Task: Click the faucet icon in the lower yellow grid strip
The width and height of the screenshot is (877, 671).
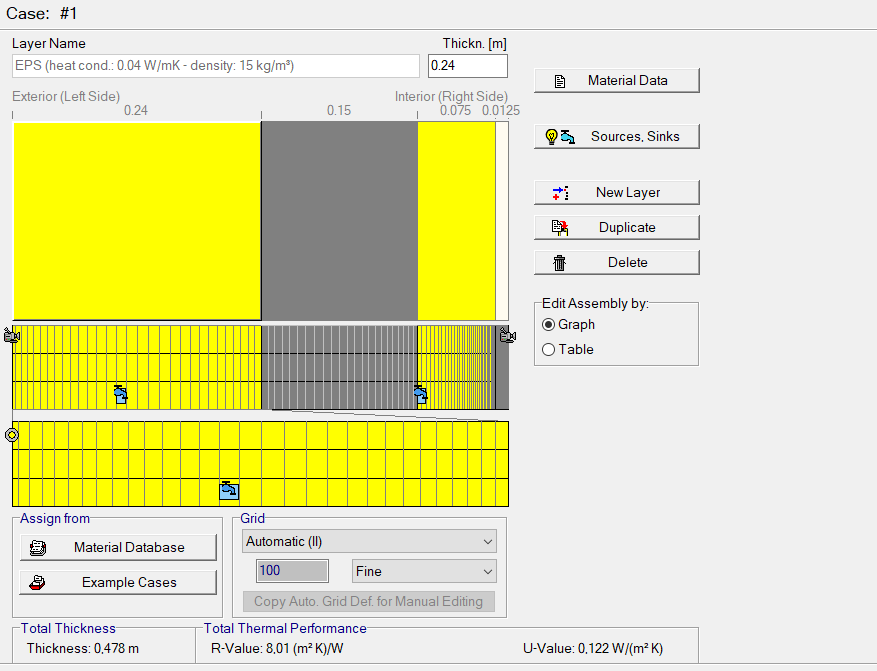Action: tap(228, 490)
